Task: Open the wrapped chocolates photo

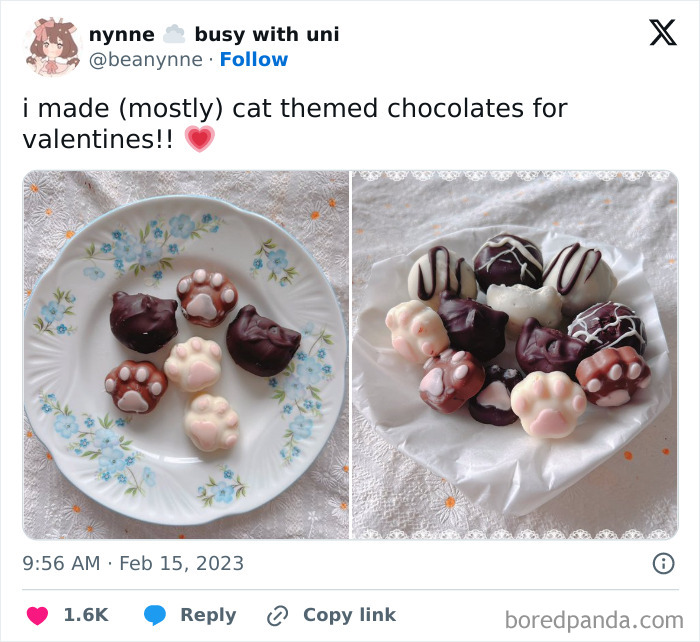Action: pyautogui.click(x=515, y=355)
